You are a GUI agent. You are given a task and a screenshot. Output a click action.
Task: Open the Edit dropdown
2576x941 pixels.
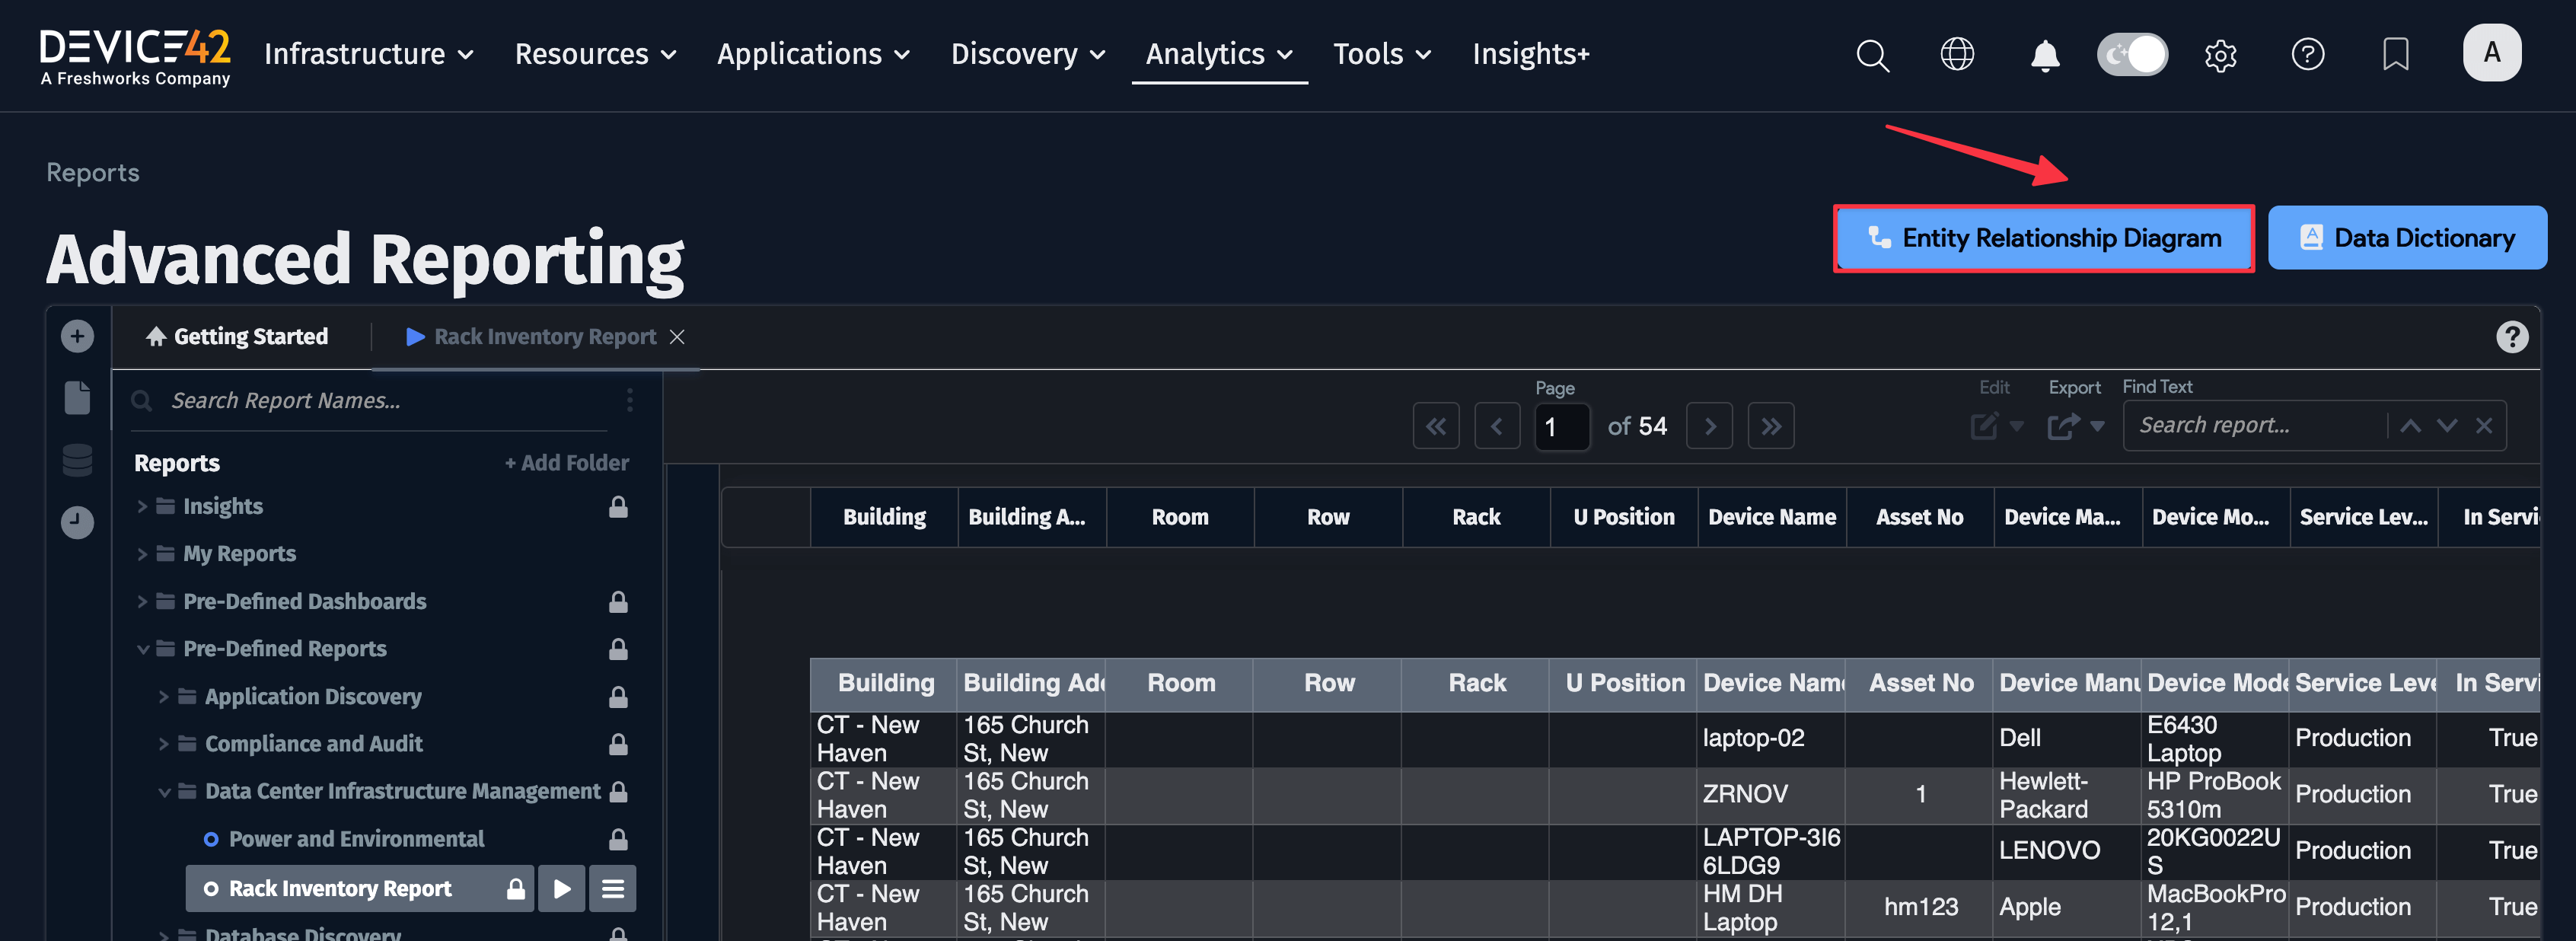pos(1996,426)
